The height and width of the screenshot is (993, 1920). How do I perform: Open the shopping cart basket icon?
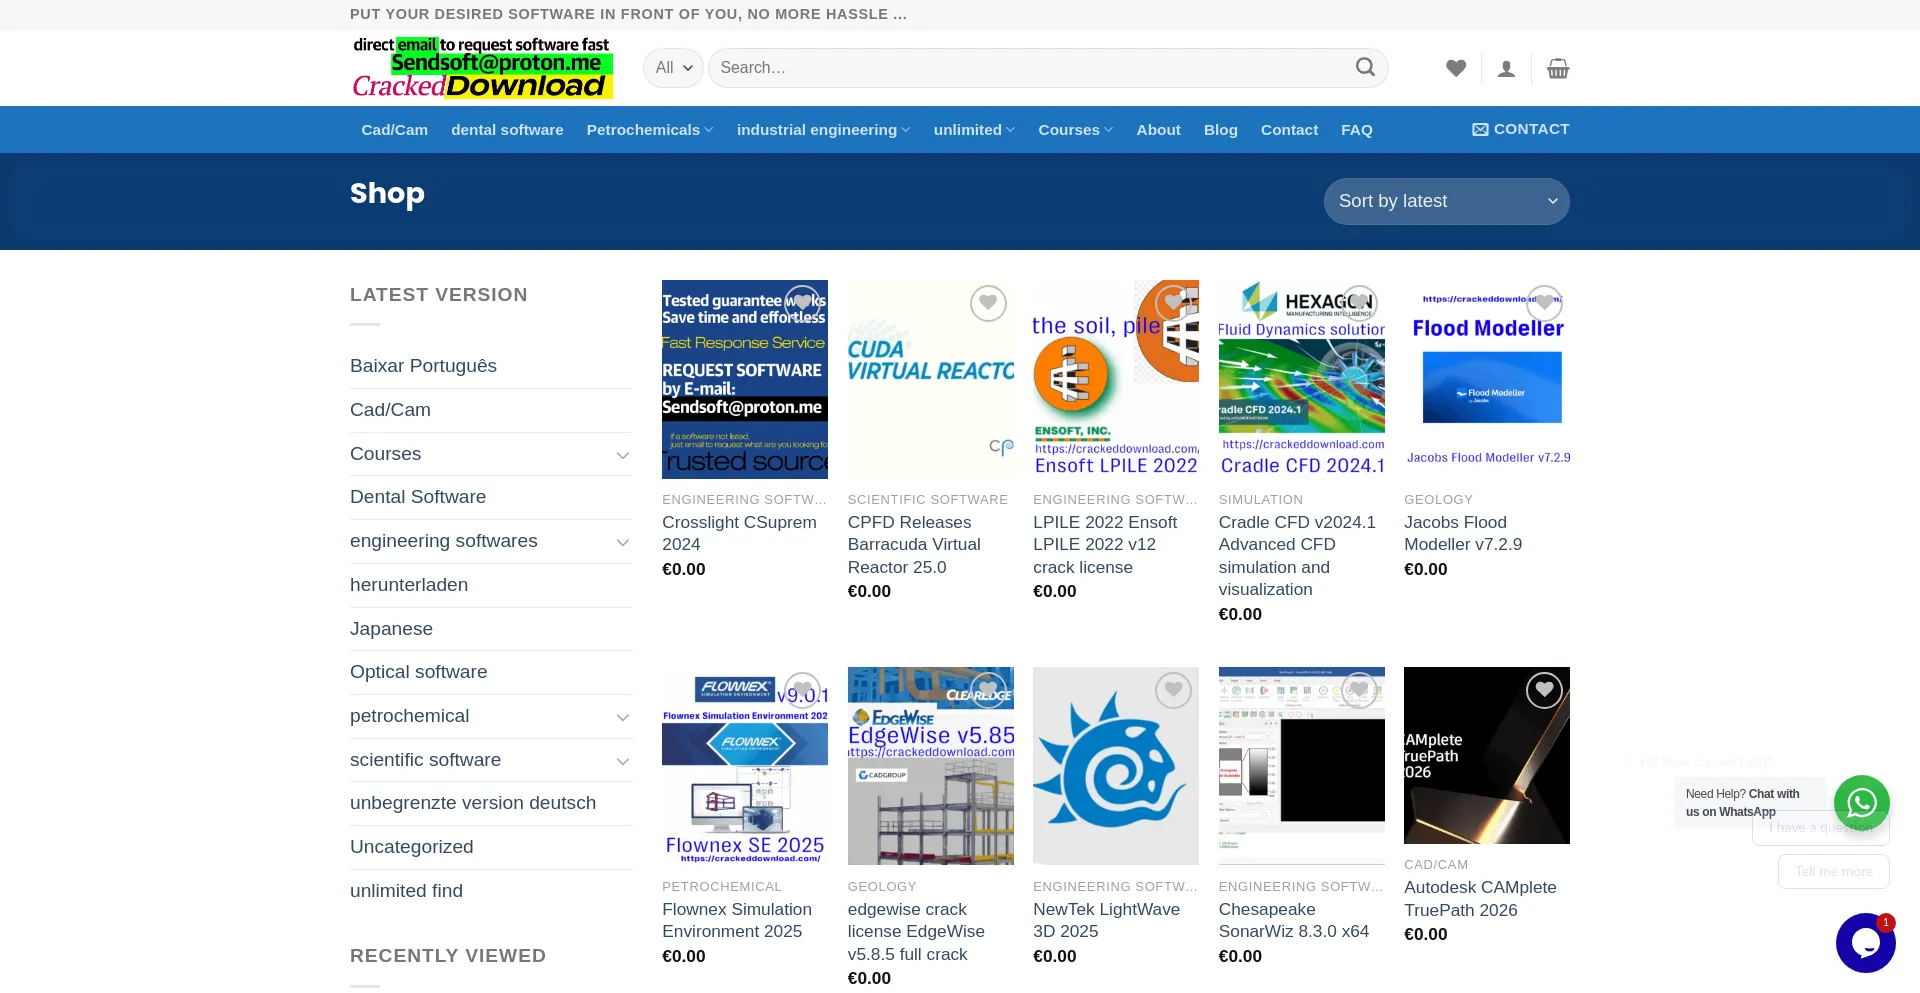[1558, 68]
